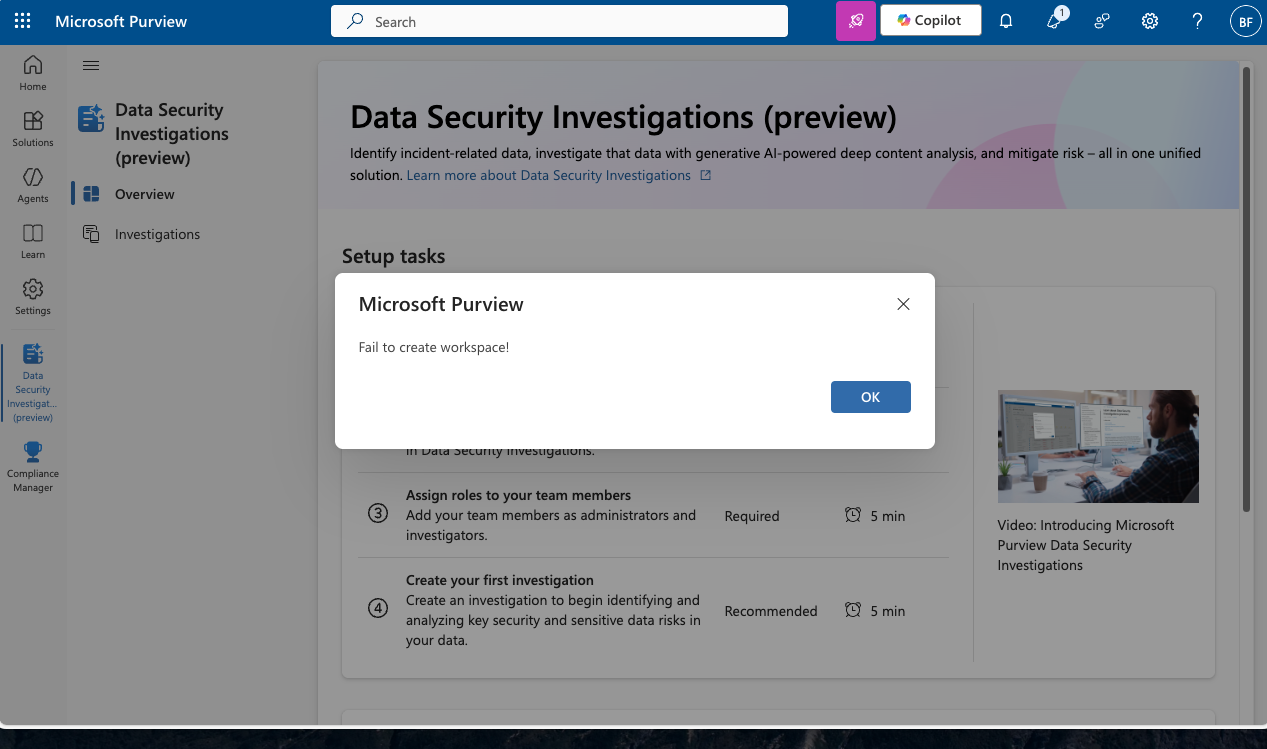Viewport: 1267px width, 749px height.
Task: Click the Data Security Investigations sidebar heading icon
Action: [x=91, y=119]
